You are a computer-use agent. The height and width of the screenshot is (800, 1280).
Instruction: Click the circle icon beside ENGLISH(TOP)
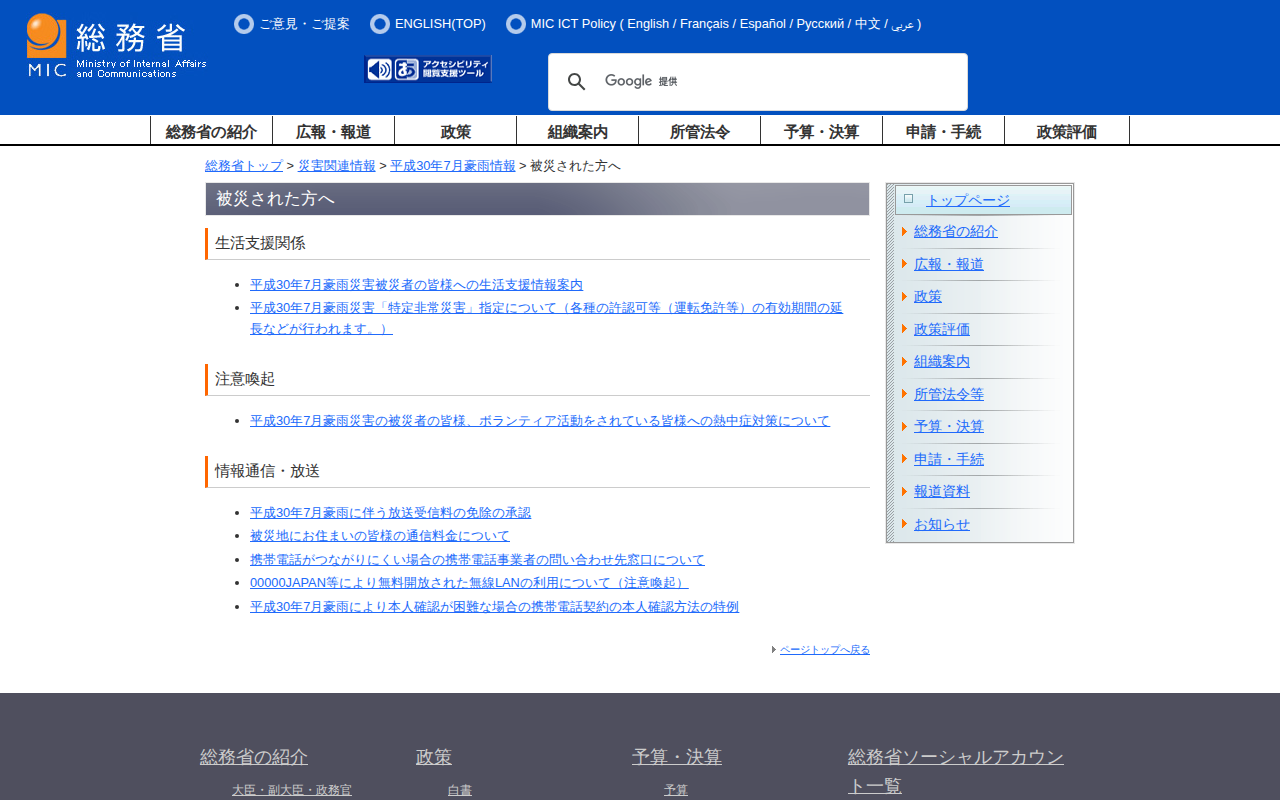tap(380, 24)
